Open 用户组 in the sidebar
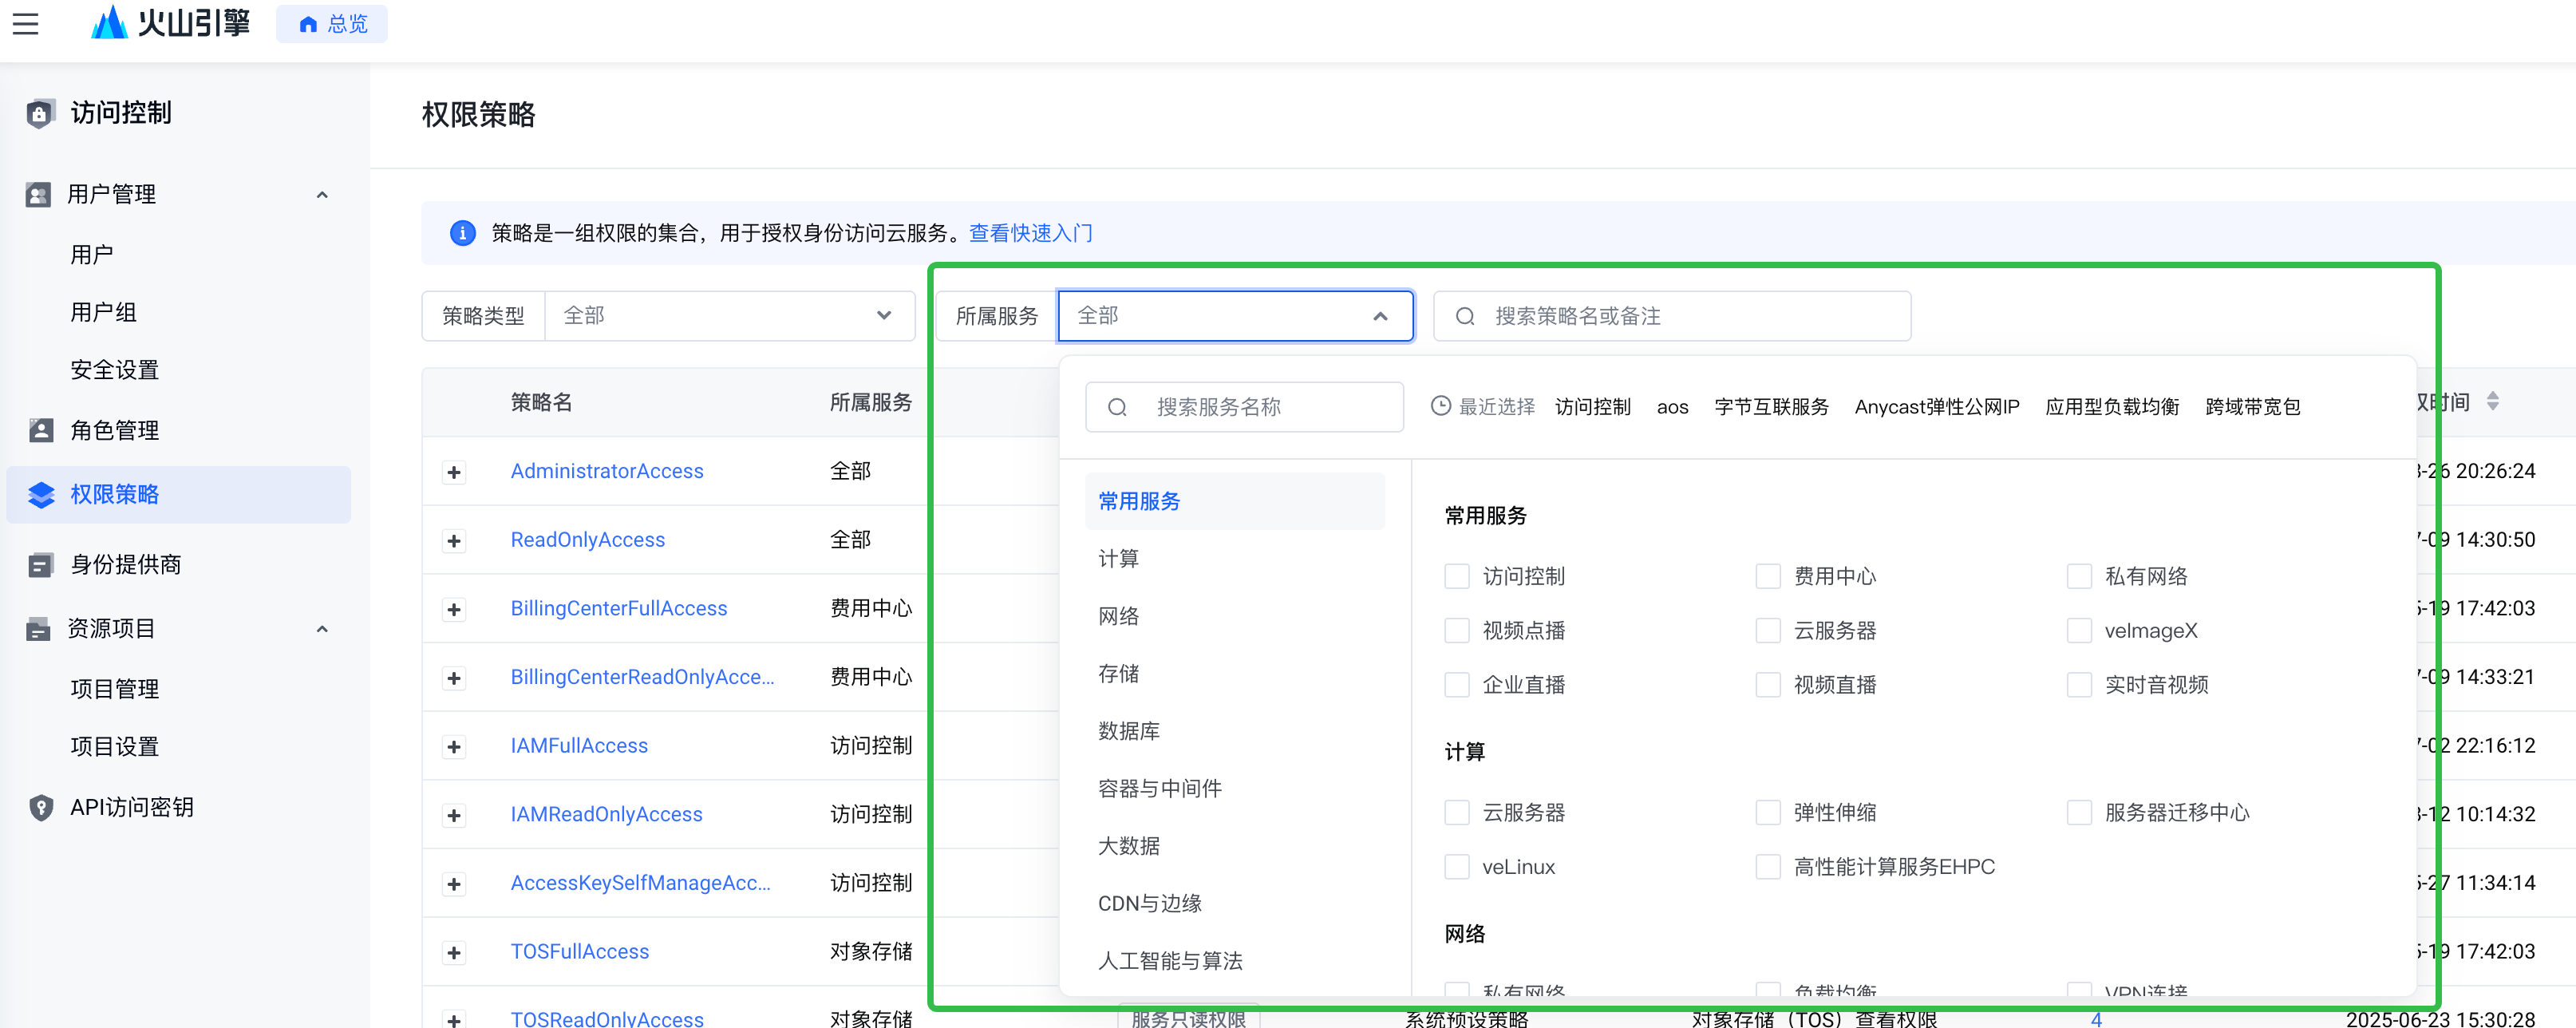2576x1028 pixels. click(x=103, y=313)
